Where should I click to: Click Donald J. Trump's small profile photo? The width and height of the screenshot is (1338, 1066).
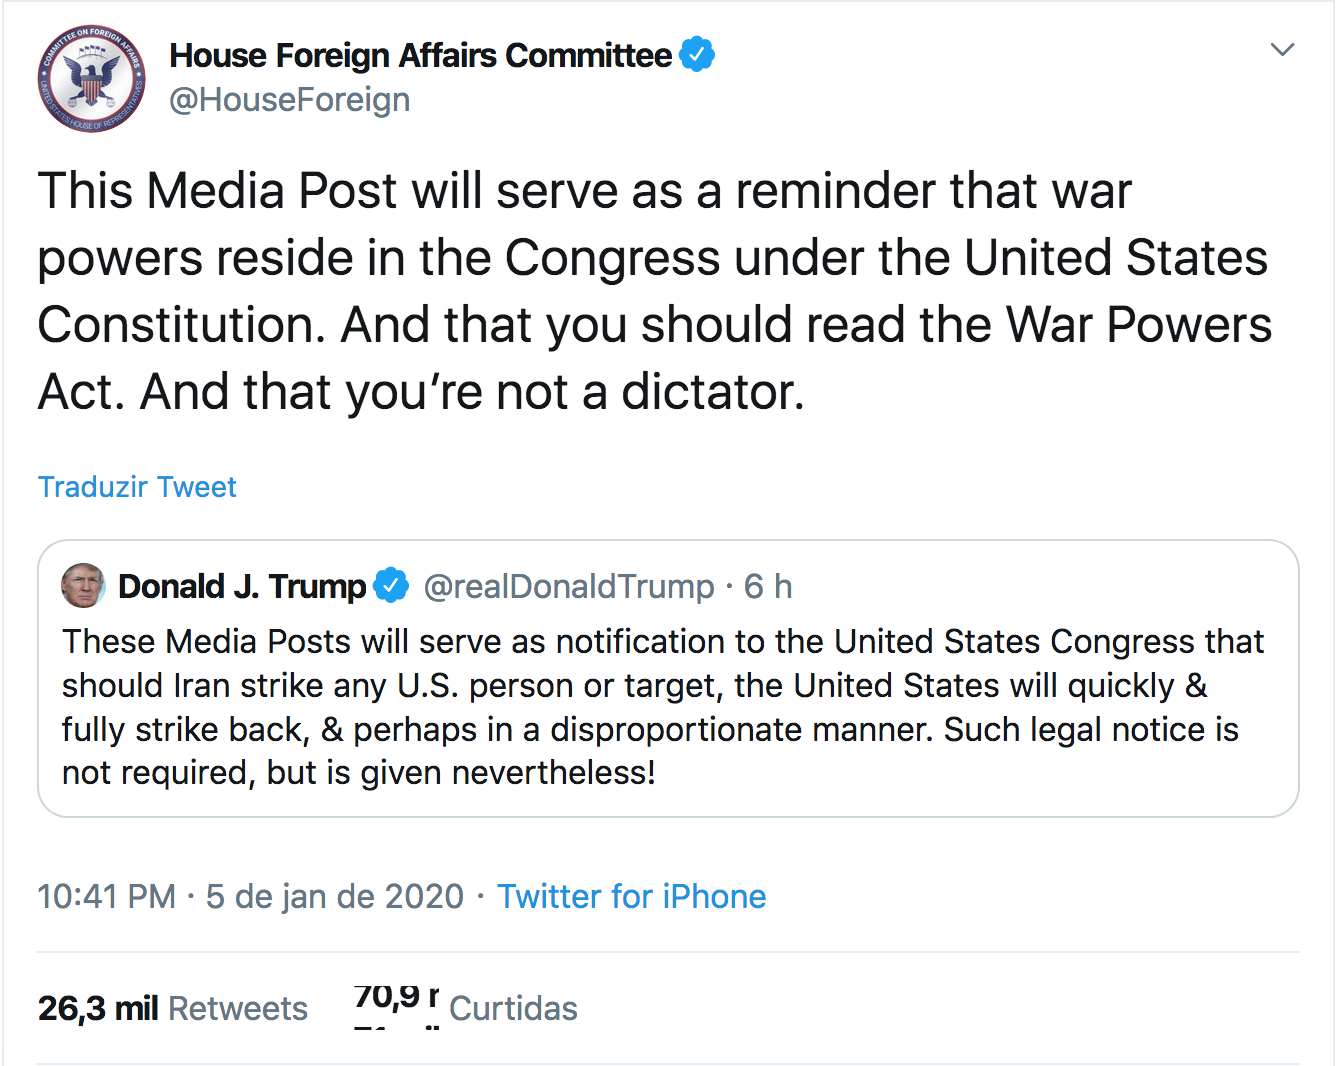tap(83, 585)
